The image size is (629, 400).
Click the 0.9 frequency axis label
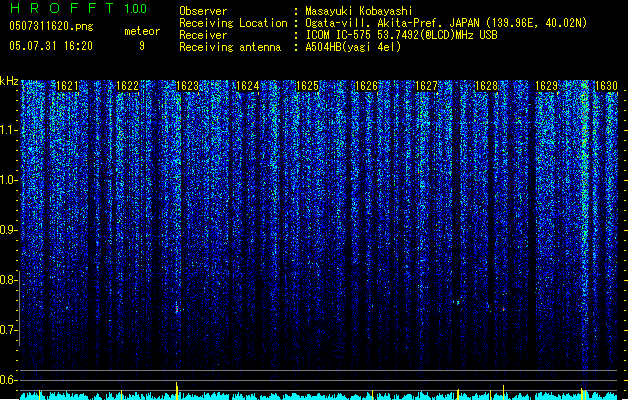pyautogui.click(x=8, y=230)
